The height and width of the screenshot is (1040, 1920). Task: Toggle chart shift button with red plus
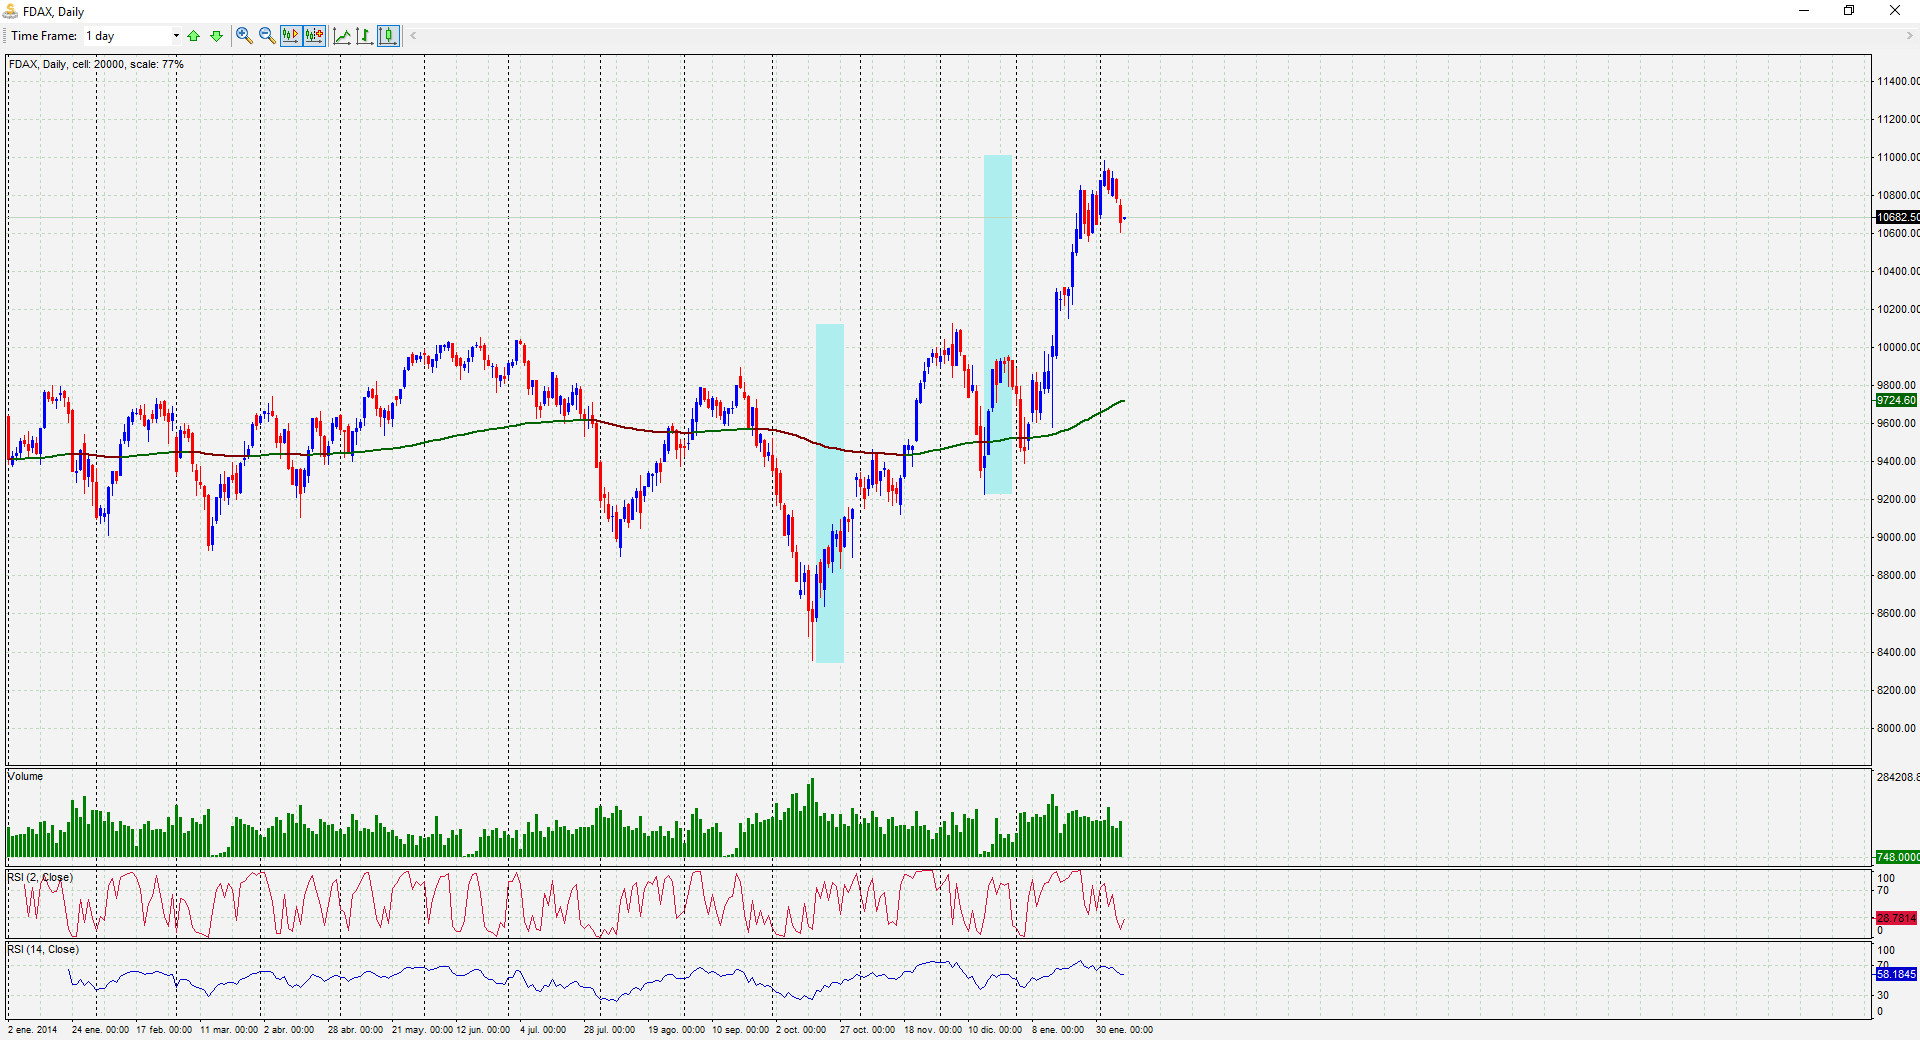[x=314, y=36]
